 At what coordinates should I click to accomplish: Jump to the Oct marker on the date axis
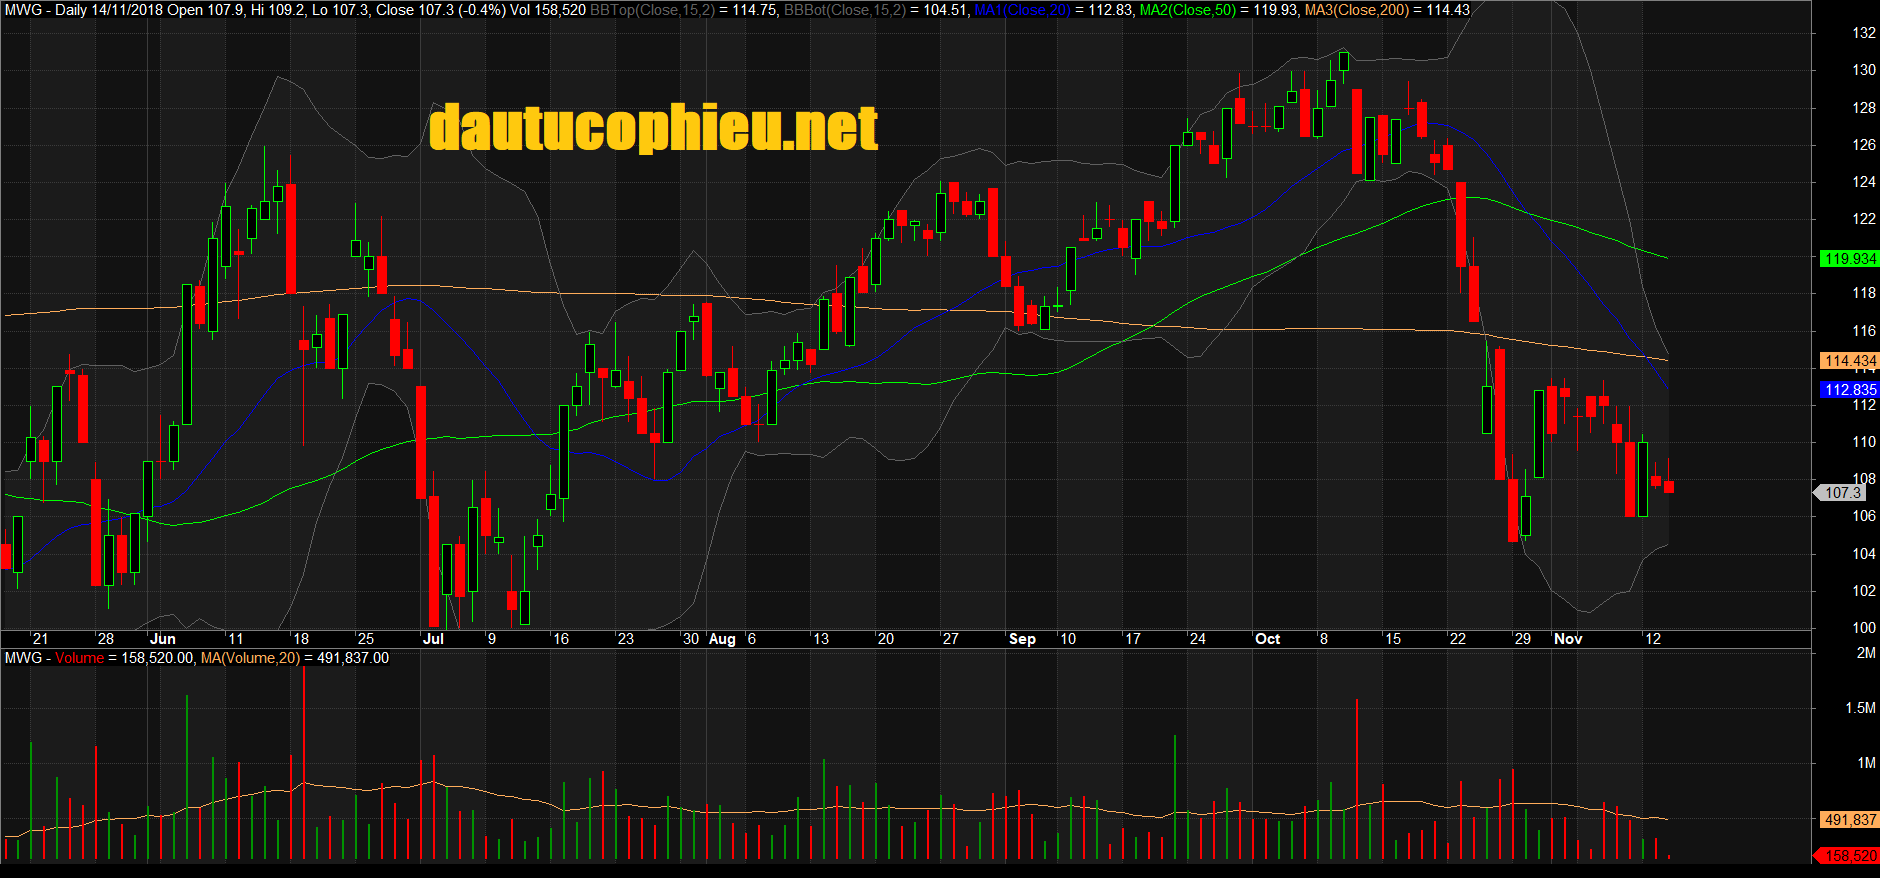pos(1267,639)
